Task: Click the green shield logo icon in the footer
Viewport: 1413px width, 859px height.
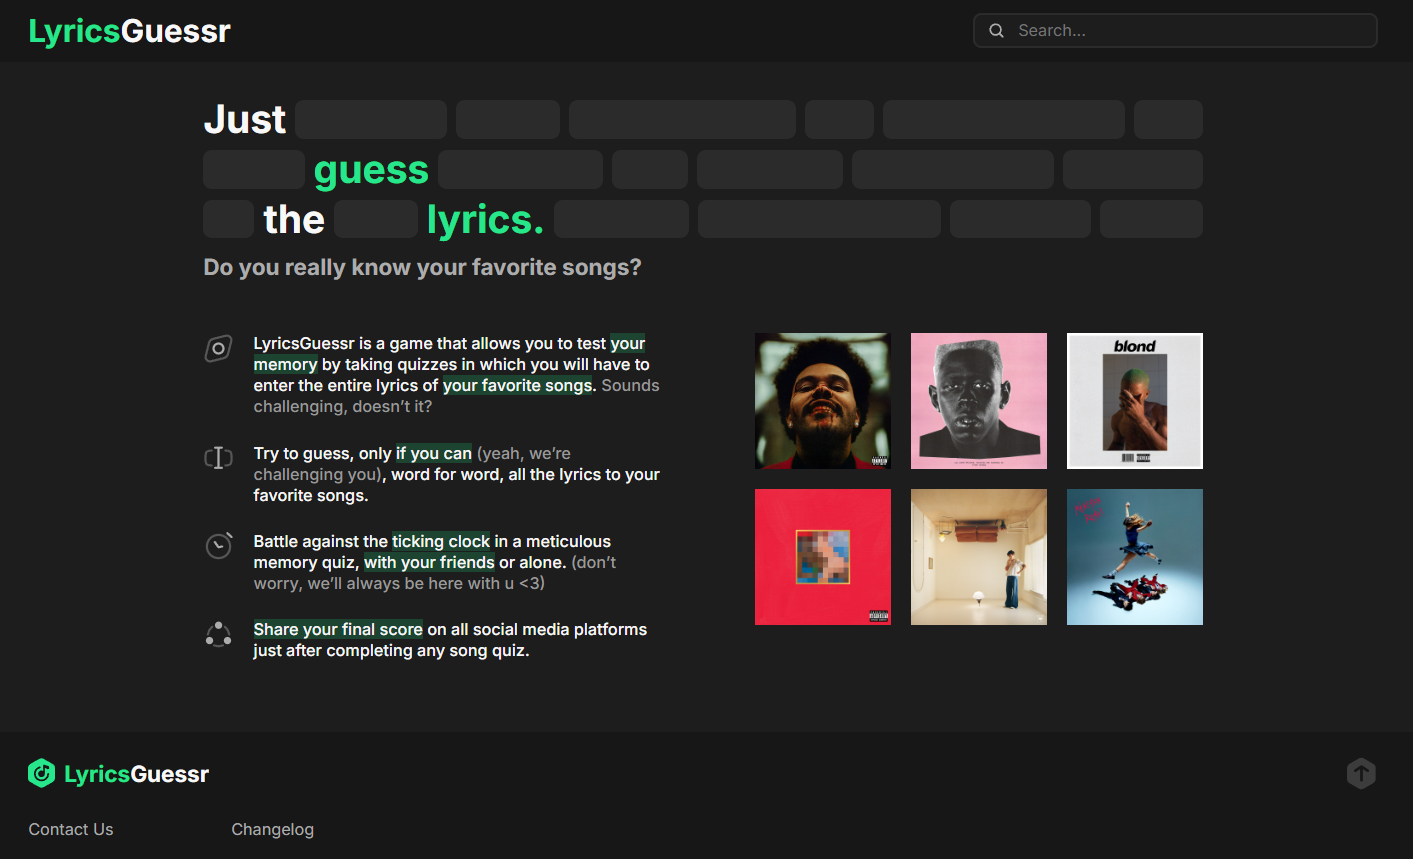Action: tap(41, 773)
